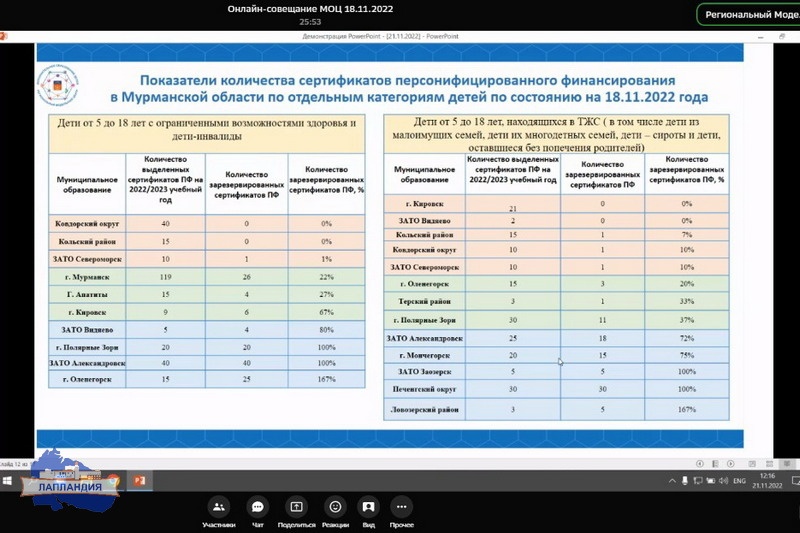Click the meeting timer 25:53
Screen dimensions: 800x533
[x=310, y=22]
